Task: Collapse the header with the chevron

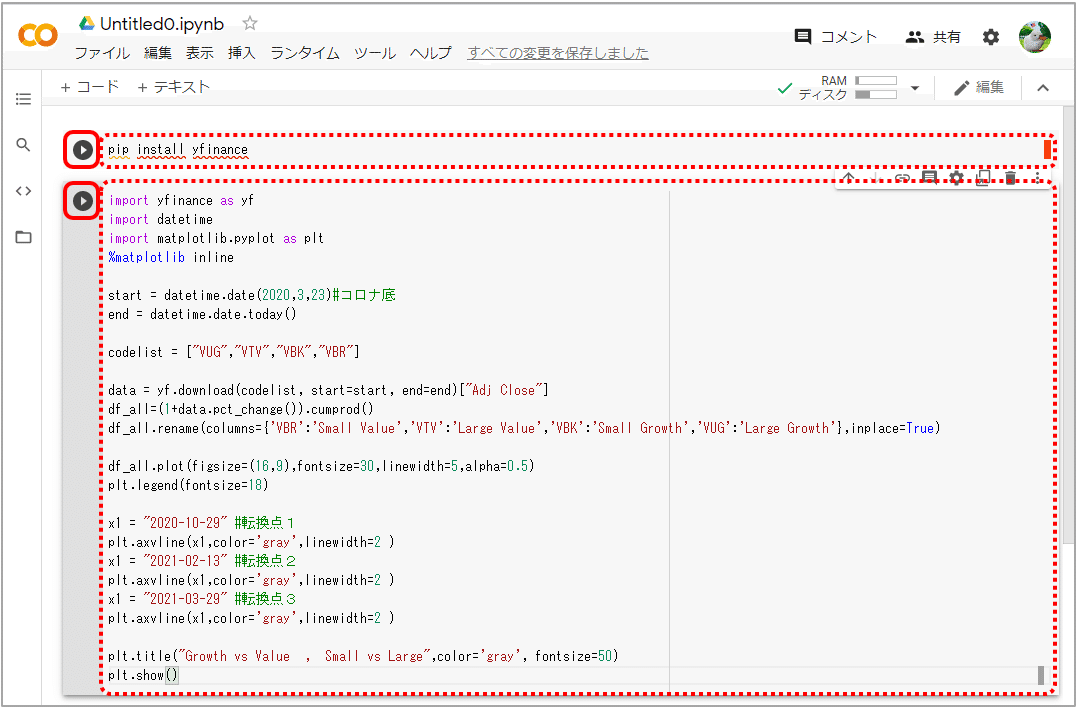Action: pos(1043,87)
